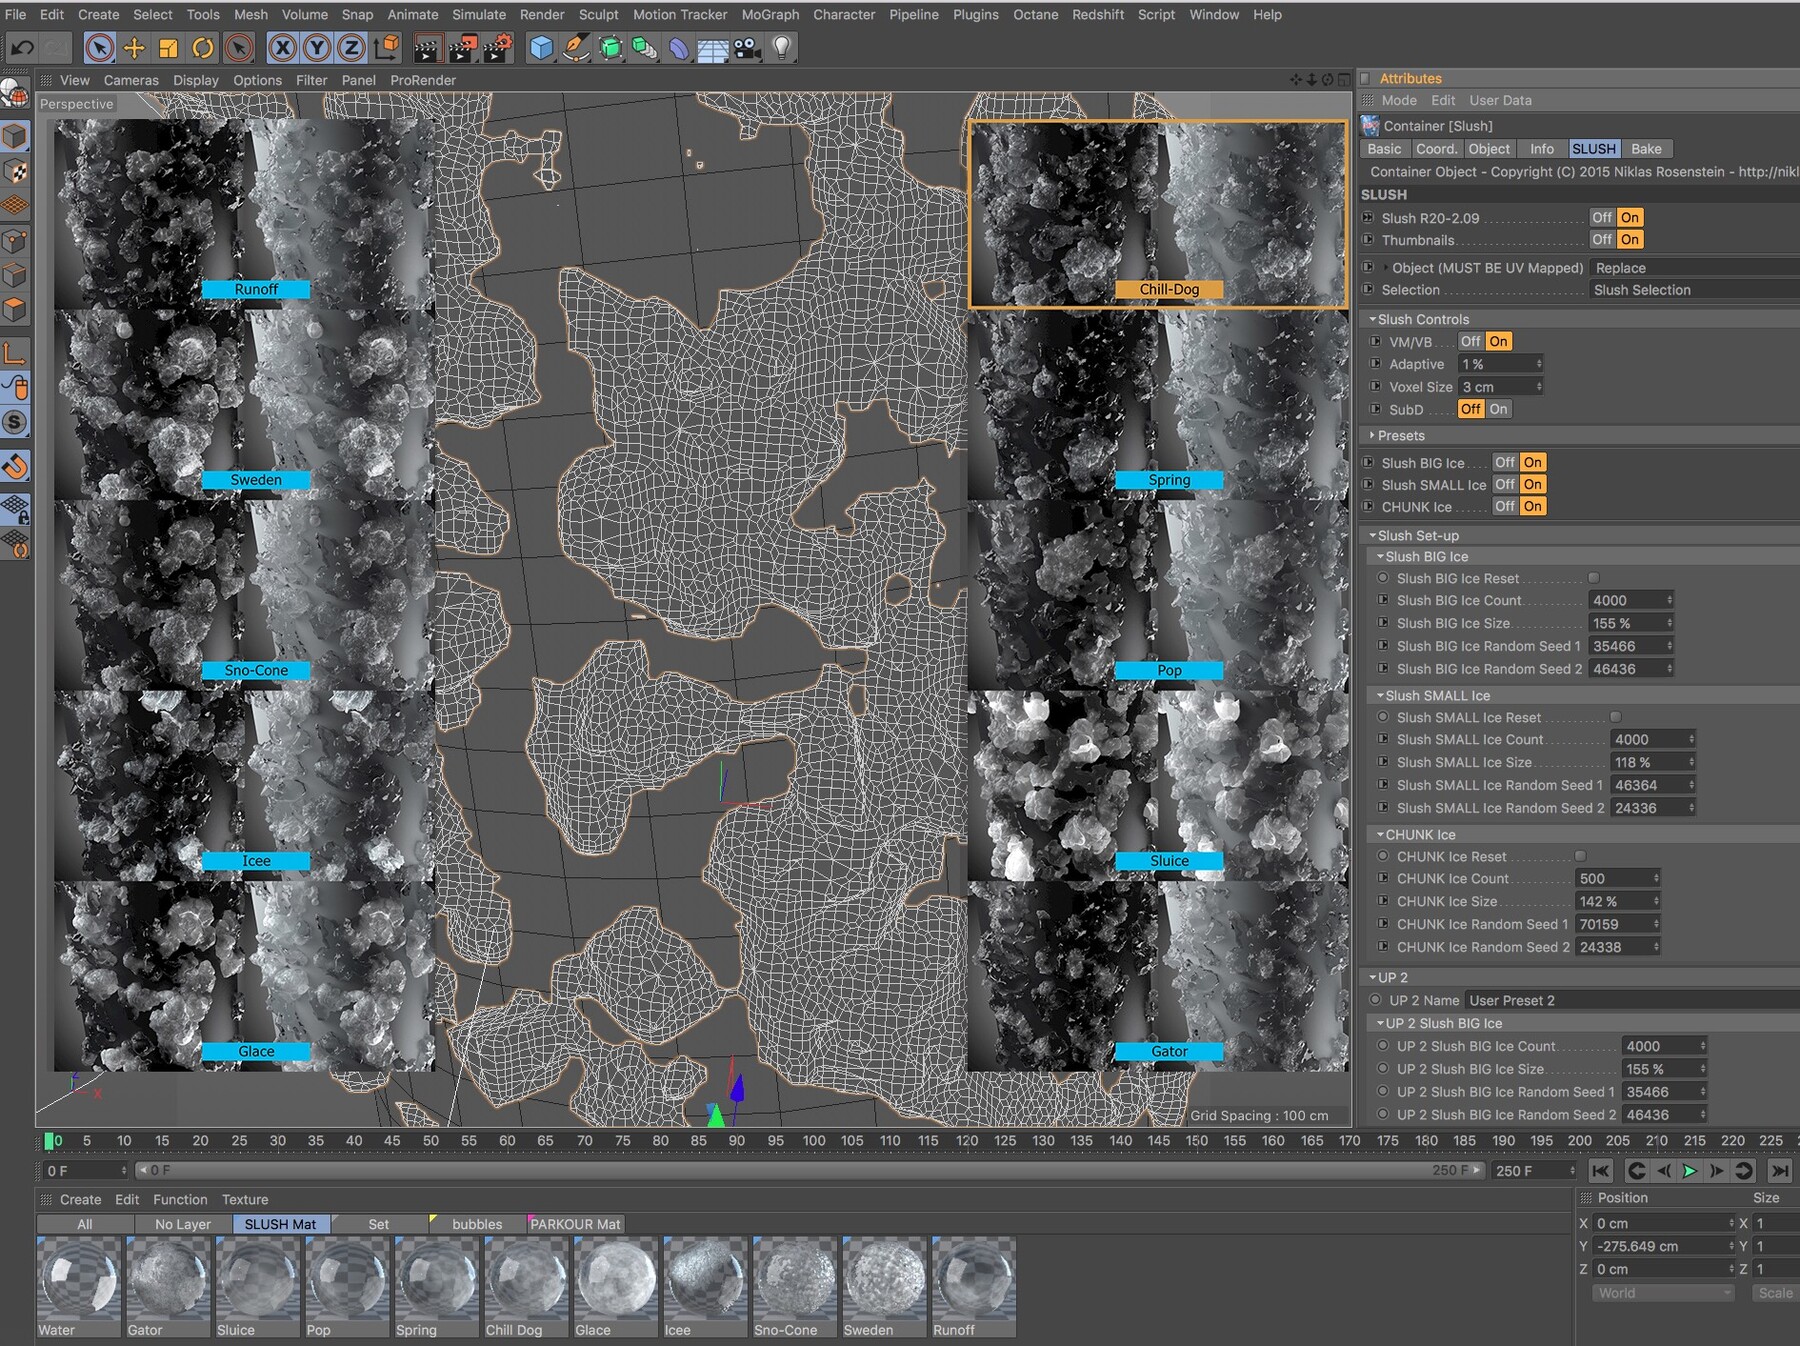
Task: Expand the Presets section
Action: pyautogui.click(x=1373, y=436)
